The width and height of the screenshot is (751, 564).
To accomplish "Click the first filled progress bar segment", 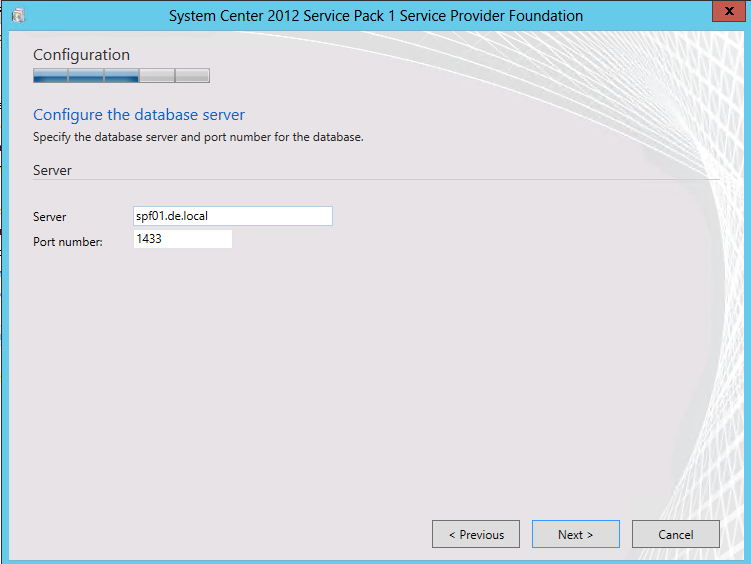I will 50,75.
